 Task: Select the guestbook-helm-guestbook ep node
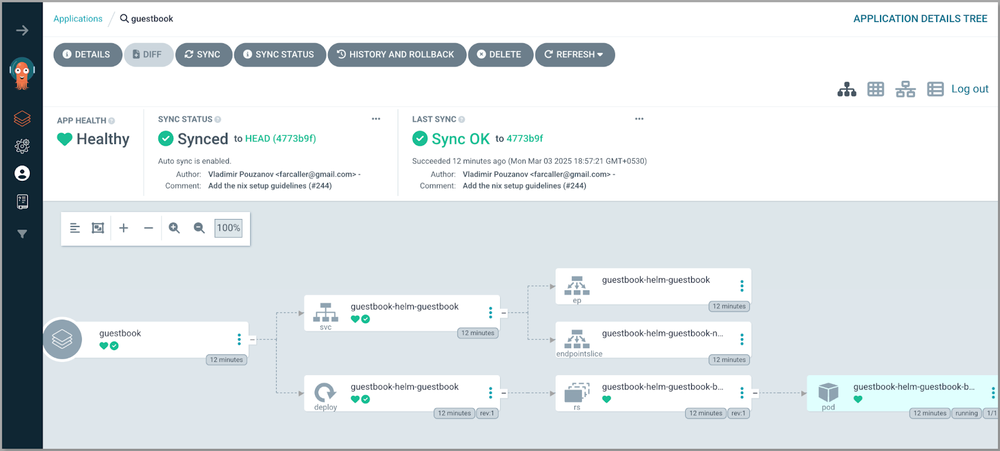click(x=654, y=286)
